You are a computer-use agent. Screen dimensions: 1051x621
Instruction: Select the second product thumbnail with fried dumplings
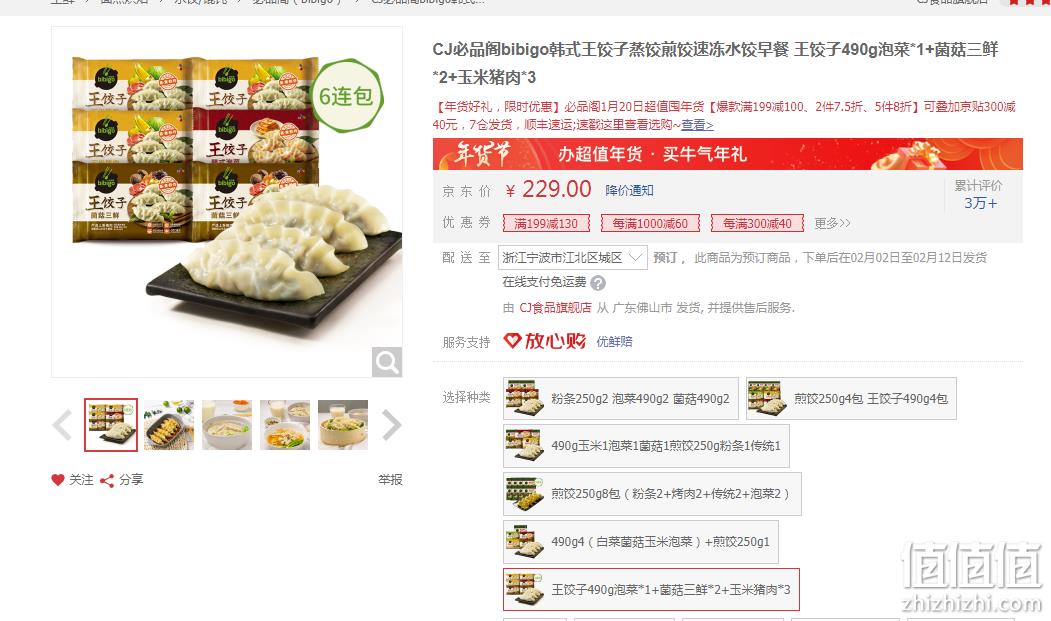click(169, 425)
